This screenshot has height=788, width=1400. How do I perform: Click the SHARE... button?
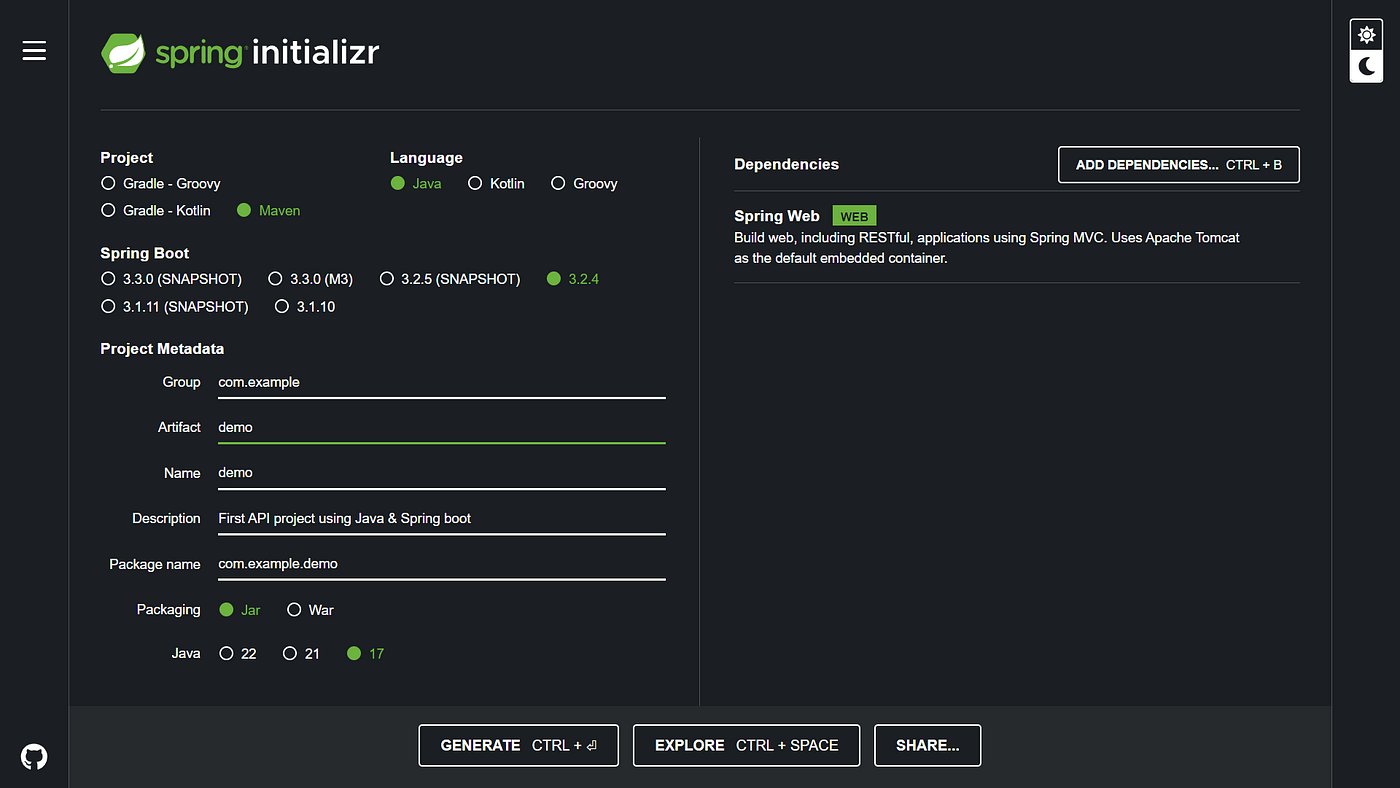click(928, 746)
